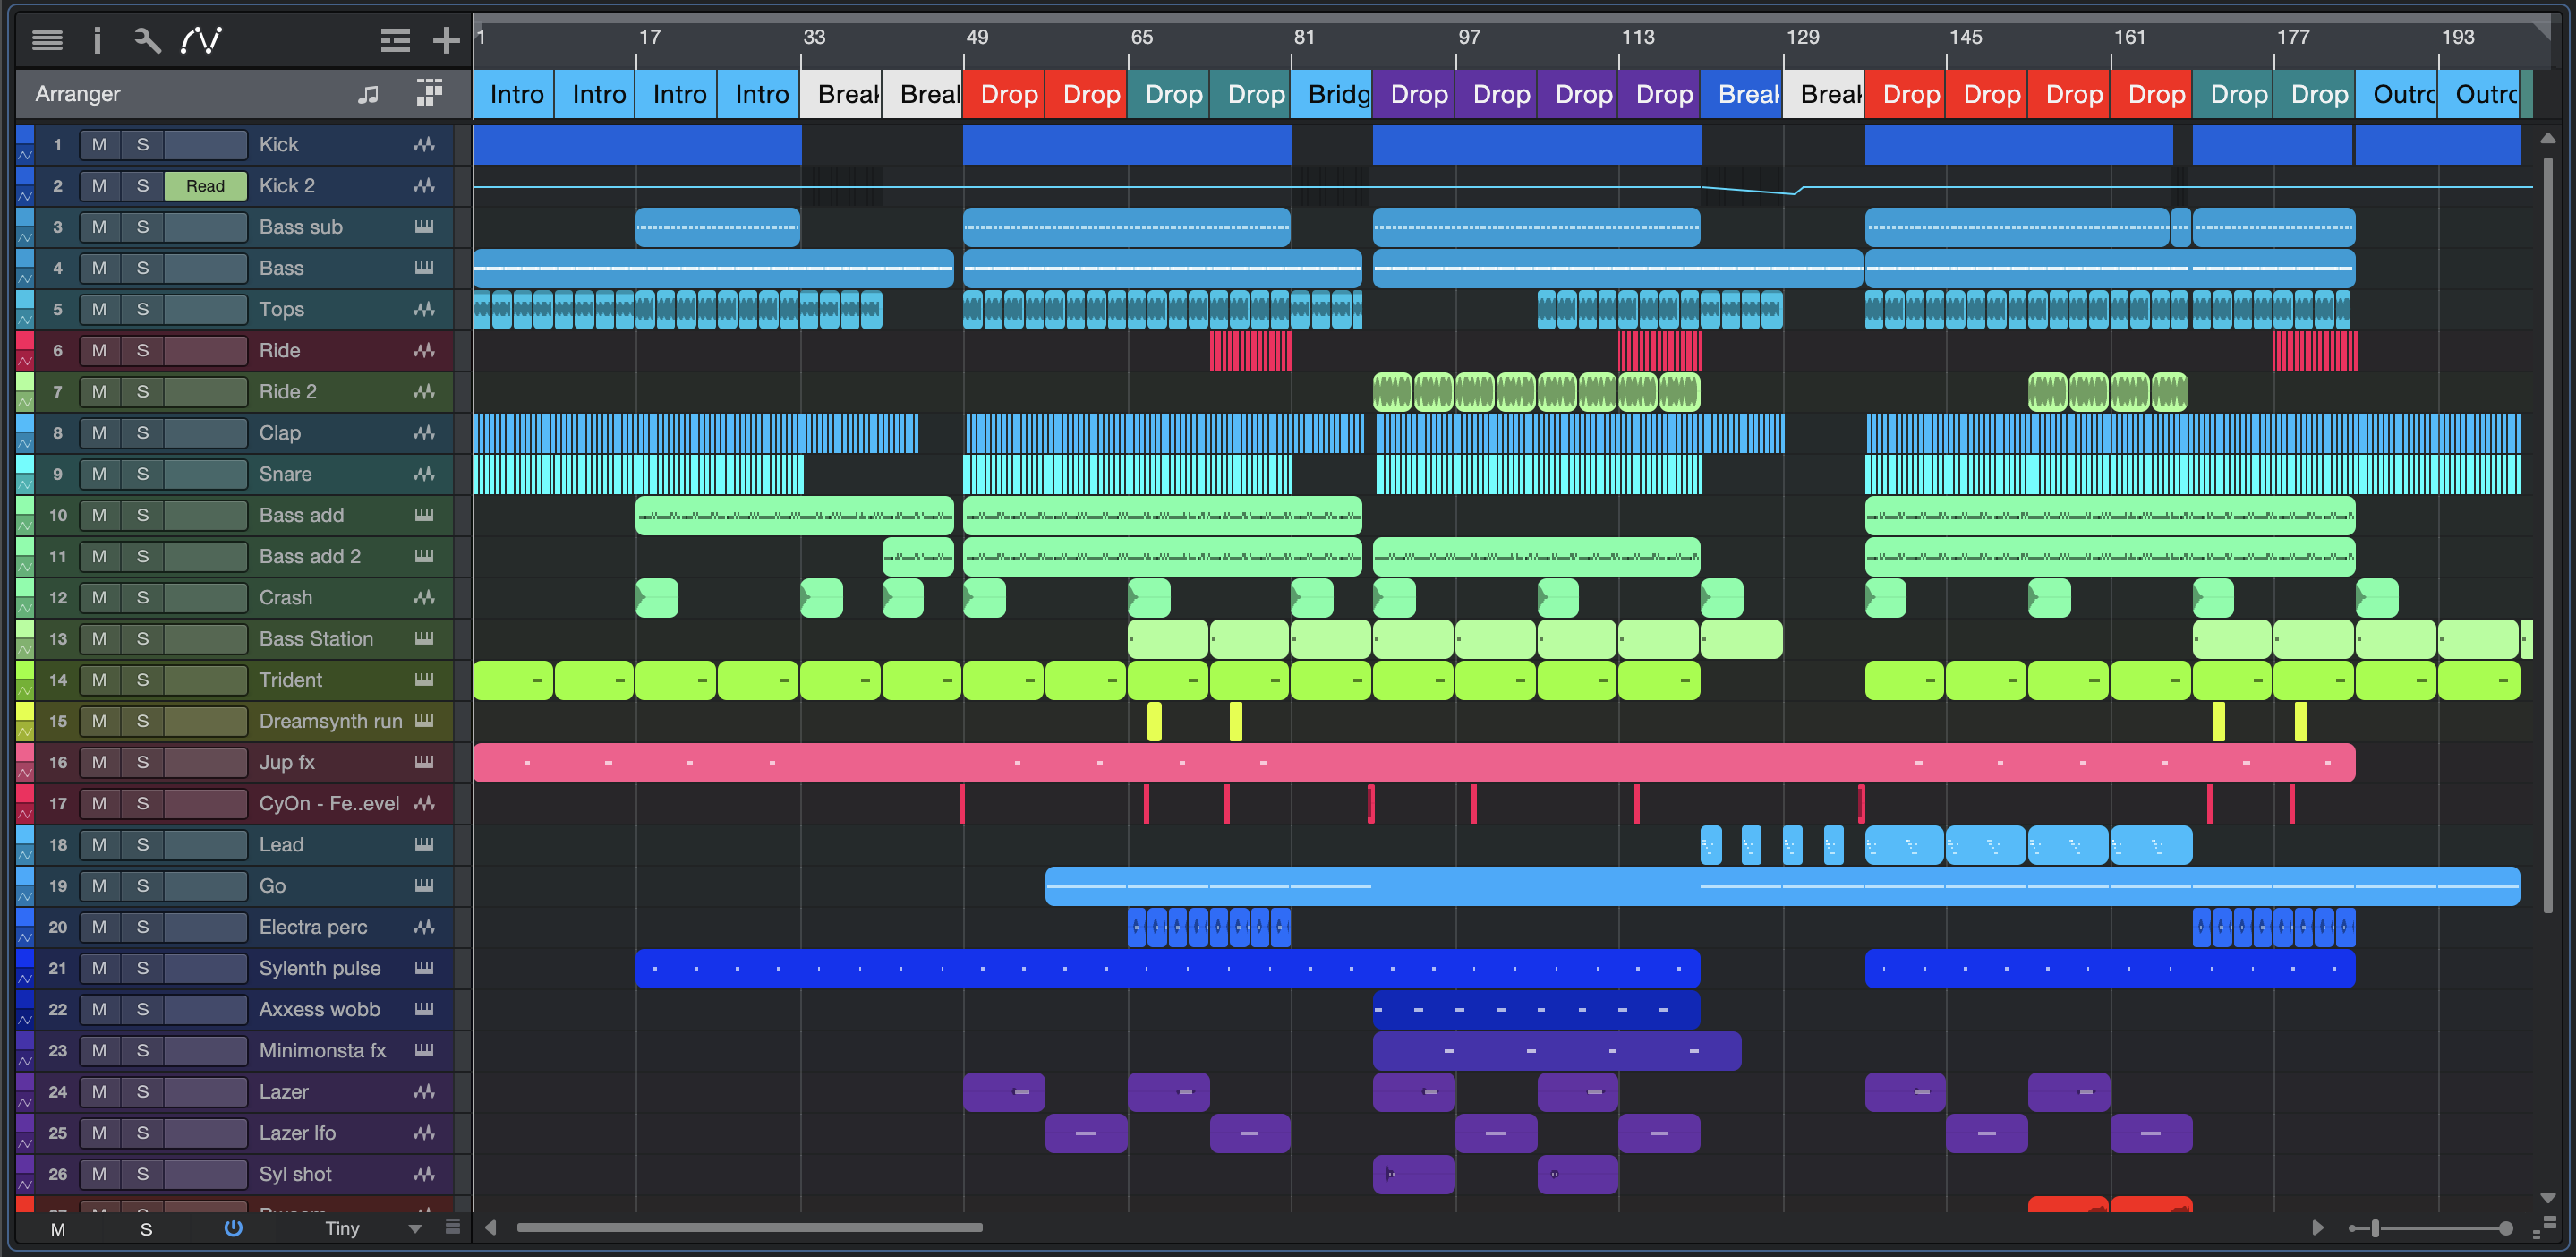This screenshot has width=2576, height=1257.
Task: Open track options wrench icon
Action: click(147, 40)
